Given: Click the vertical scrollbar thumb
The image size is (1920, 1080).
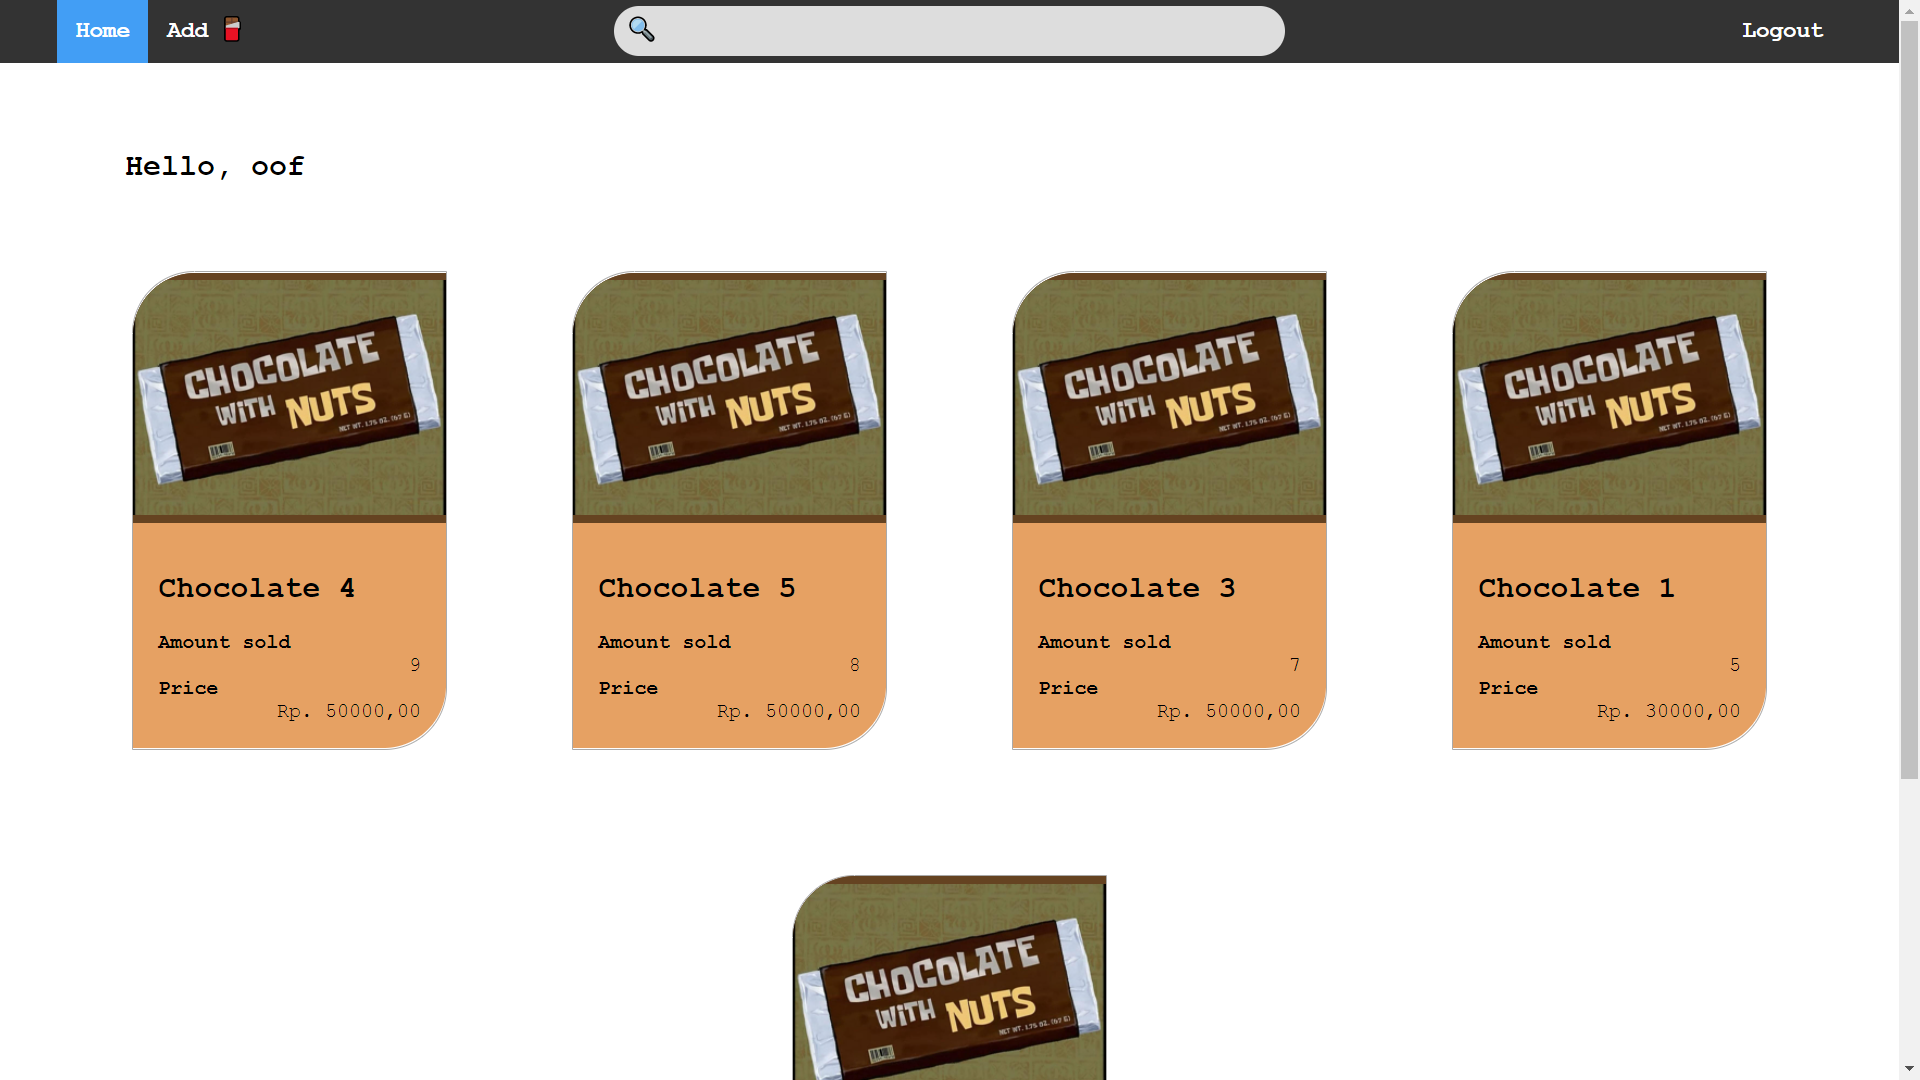Looking at the screenshot, I should click(x=1909, y=400).
